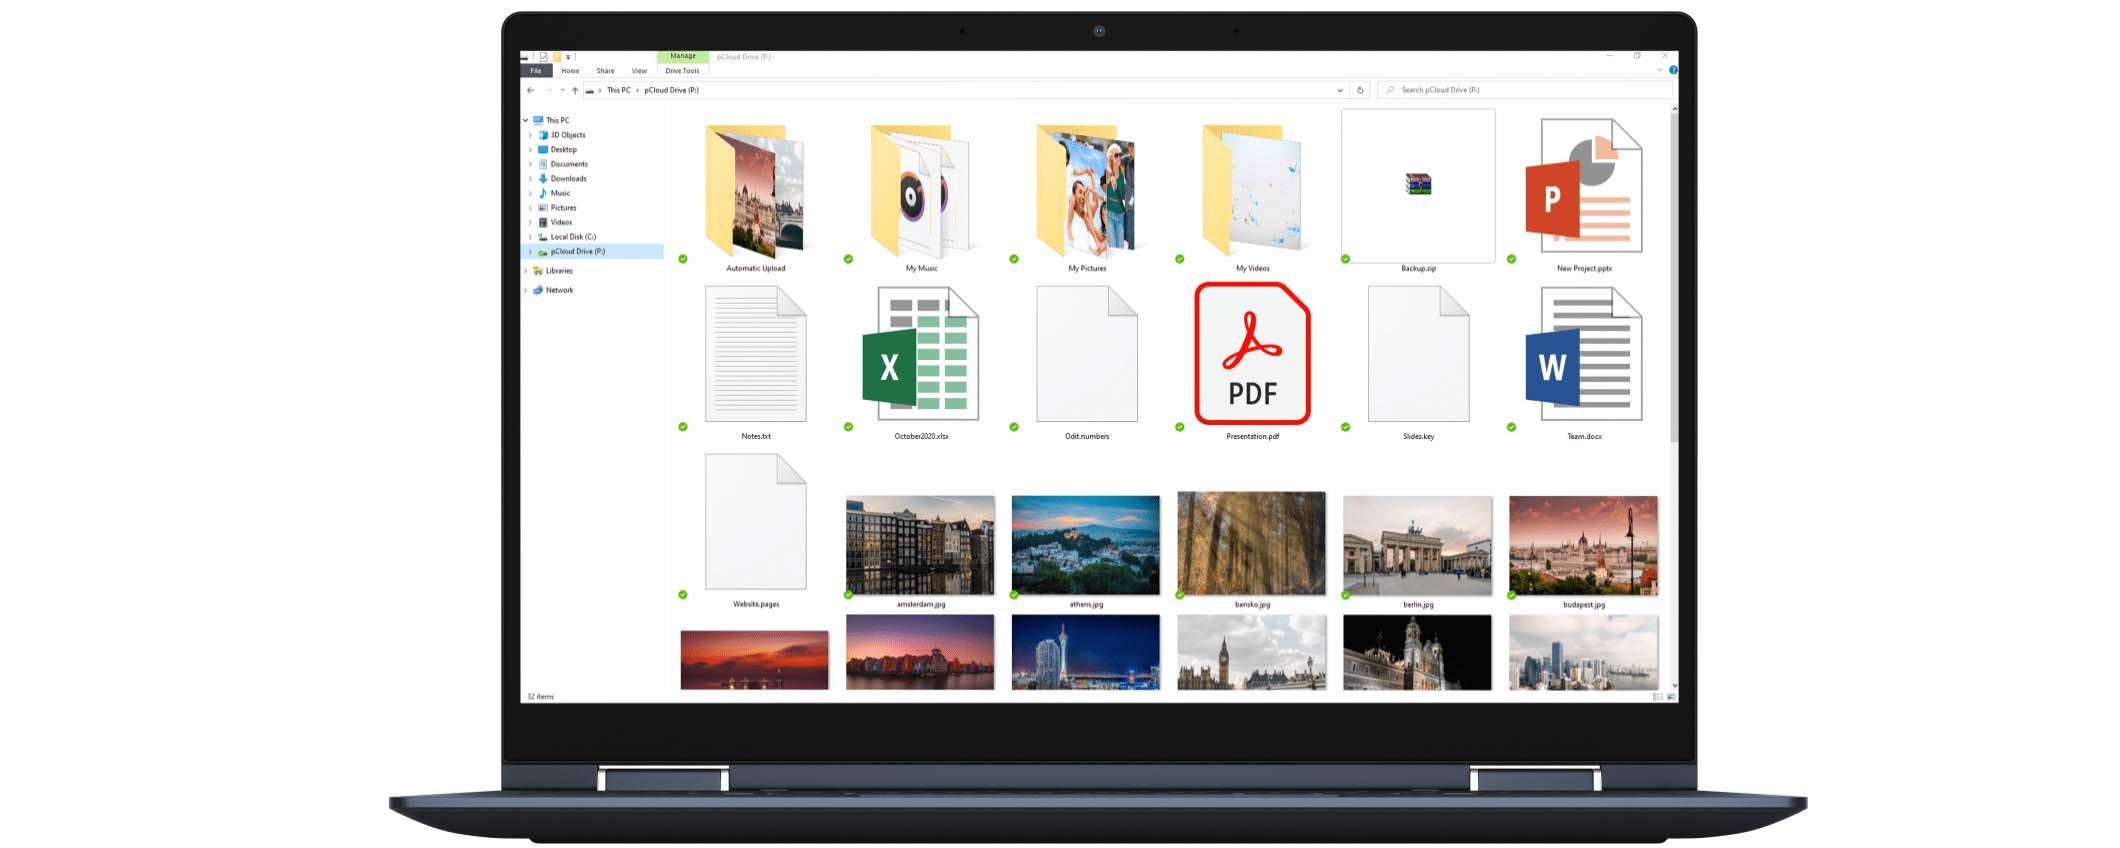This screenshot has height=848, width=2120.
Task: Expand the Videos tree node
Action: click(530, 222)
